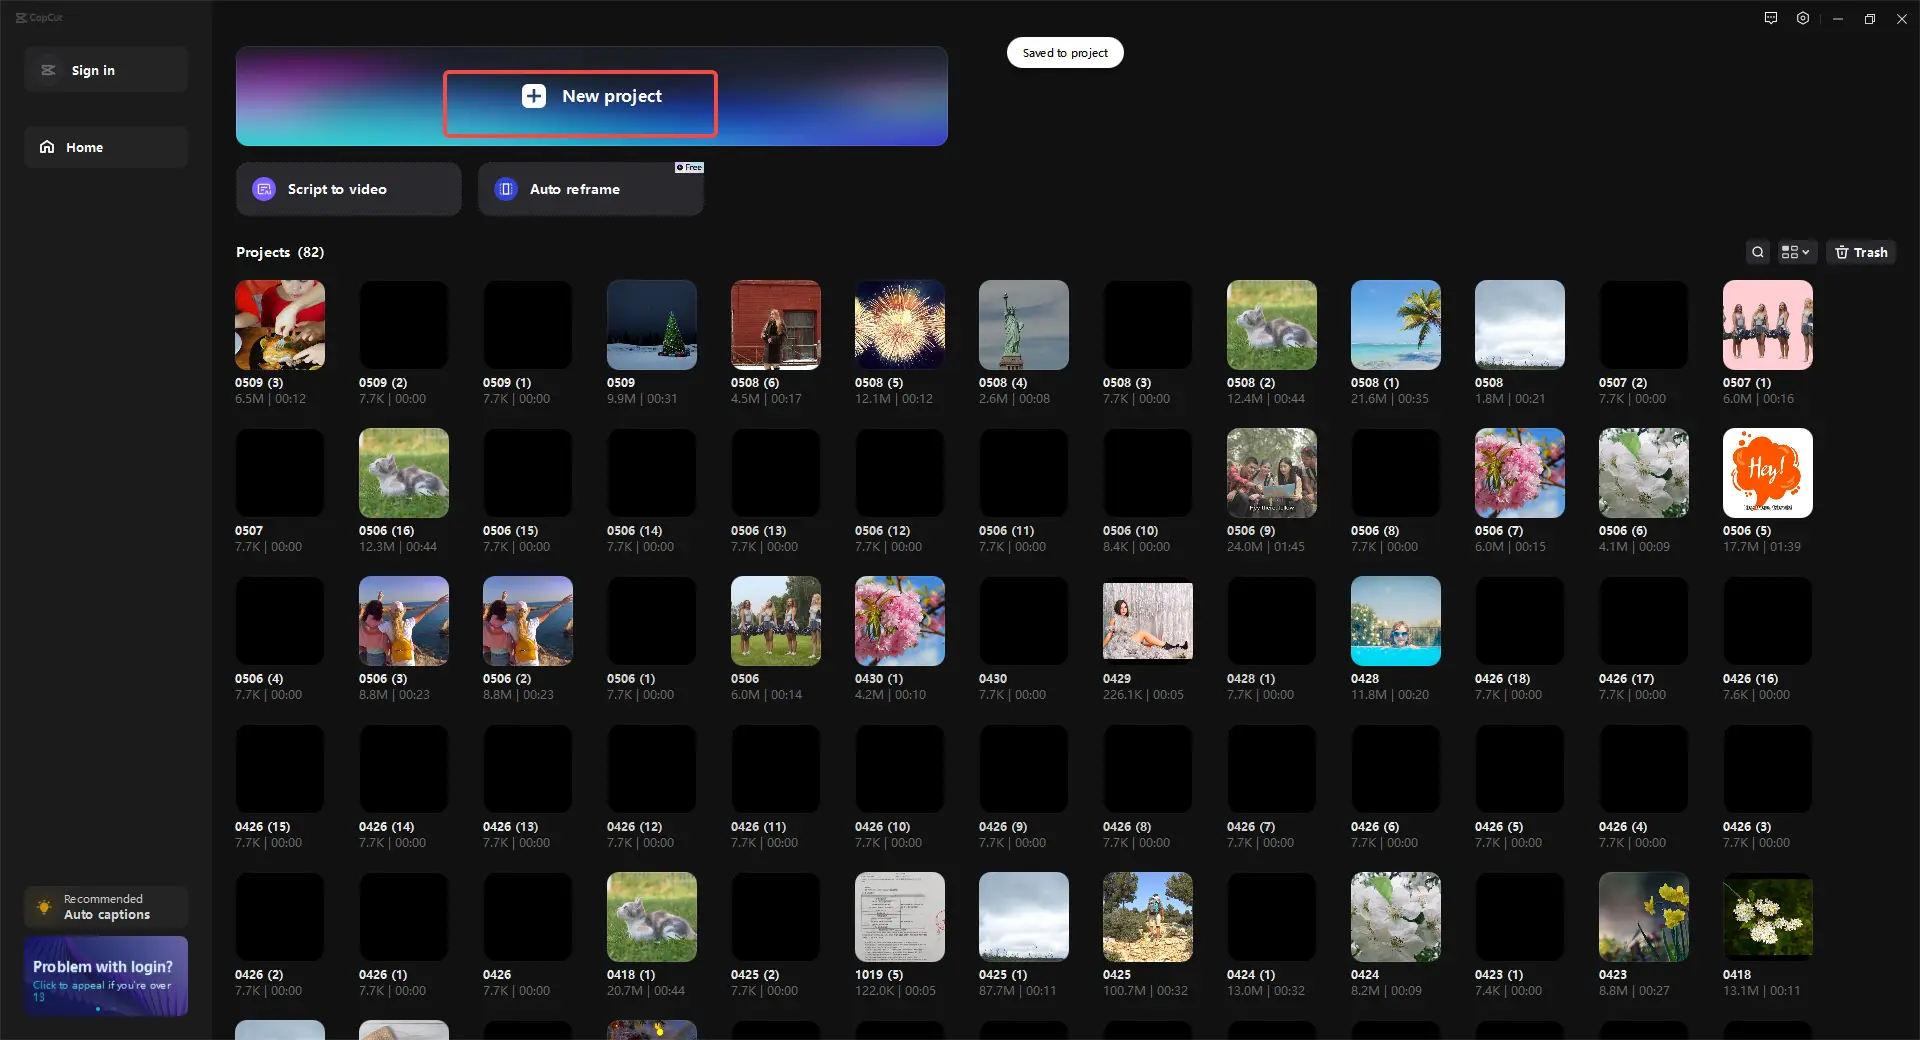Open the Trash to view deleted projects
This screenshot has height=1040, width=1920.
coord(1860,252)
